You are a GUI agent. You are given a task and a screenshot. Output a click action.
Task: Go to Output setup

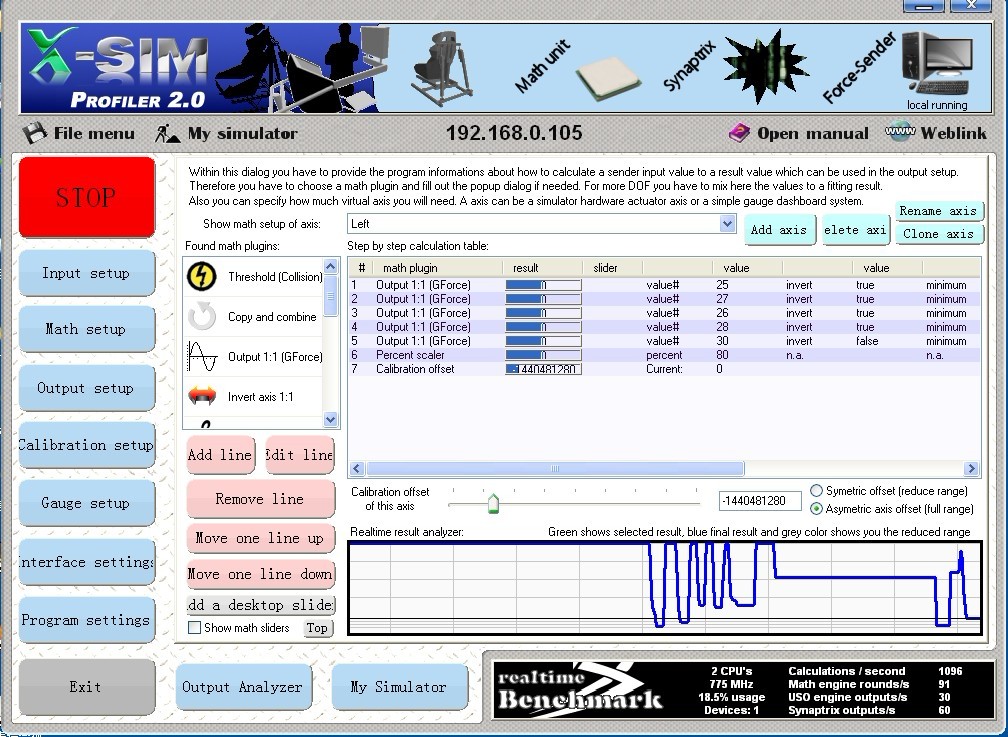point(87,388)
